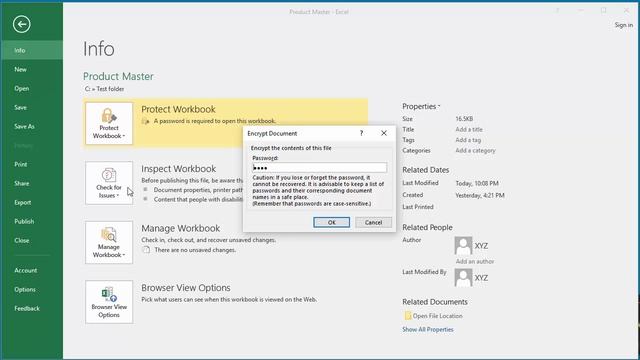Click the Yesterday, 4:21 PM created value
The width and height of the screenshot is (640, 360).
click(x=480, y=195)
